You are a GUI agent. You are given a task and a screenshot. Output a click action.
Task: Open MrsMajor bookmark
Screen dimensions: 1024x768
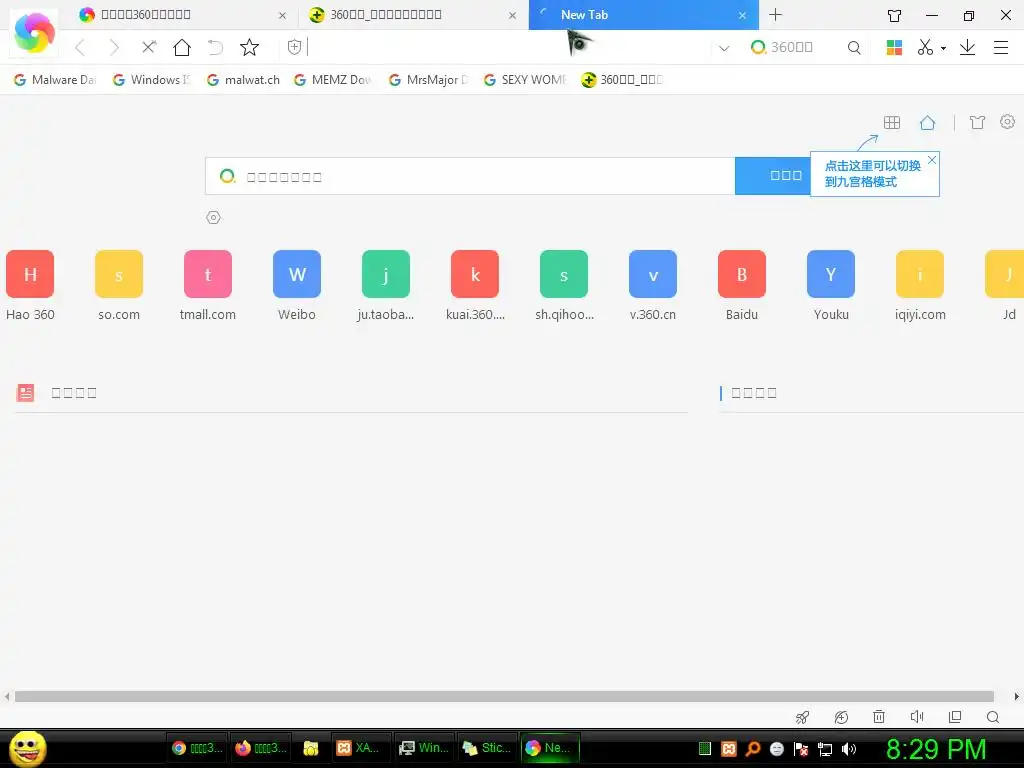click(428, 80)
